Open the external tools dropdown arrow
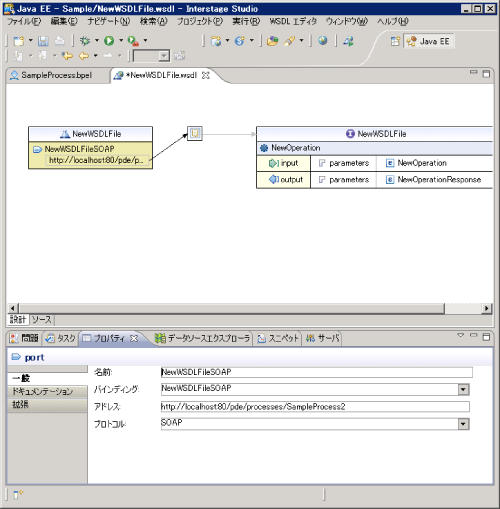This screenshot has height=509, width=500. 145,41
